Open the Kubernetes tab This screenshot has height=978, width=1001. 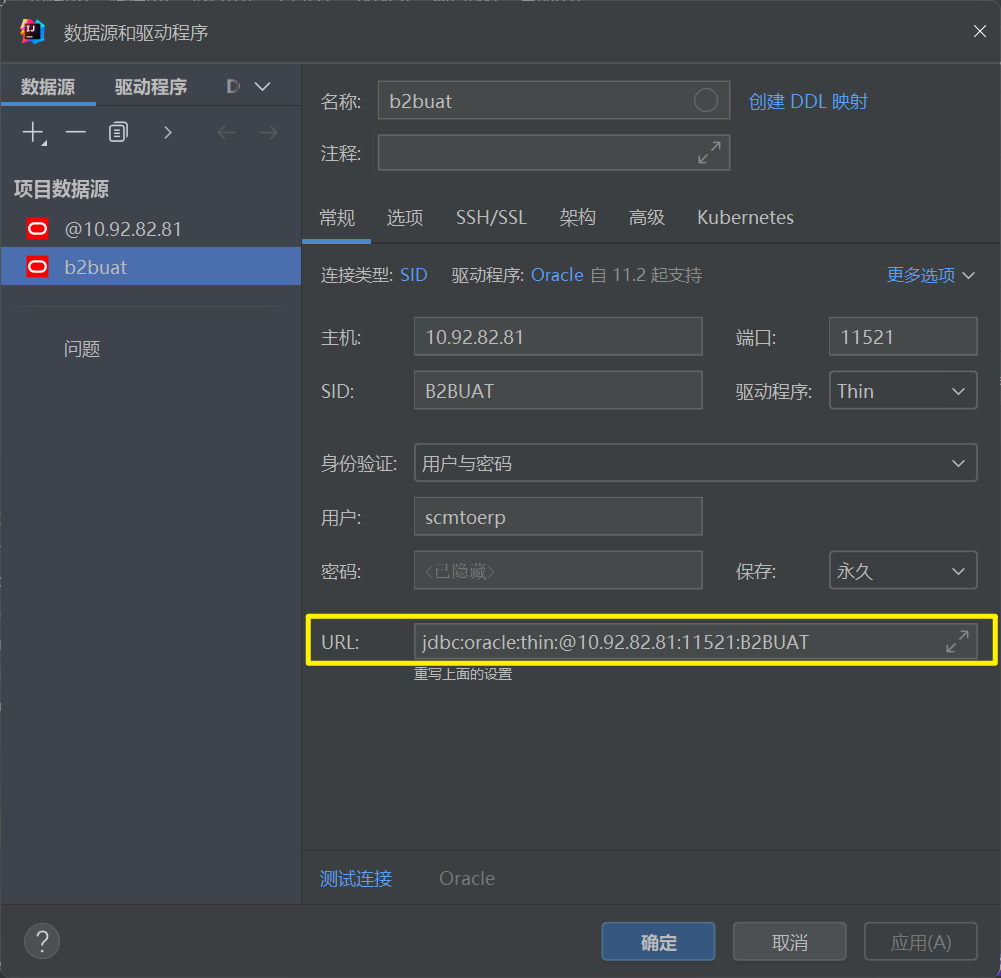point(745,217)
